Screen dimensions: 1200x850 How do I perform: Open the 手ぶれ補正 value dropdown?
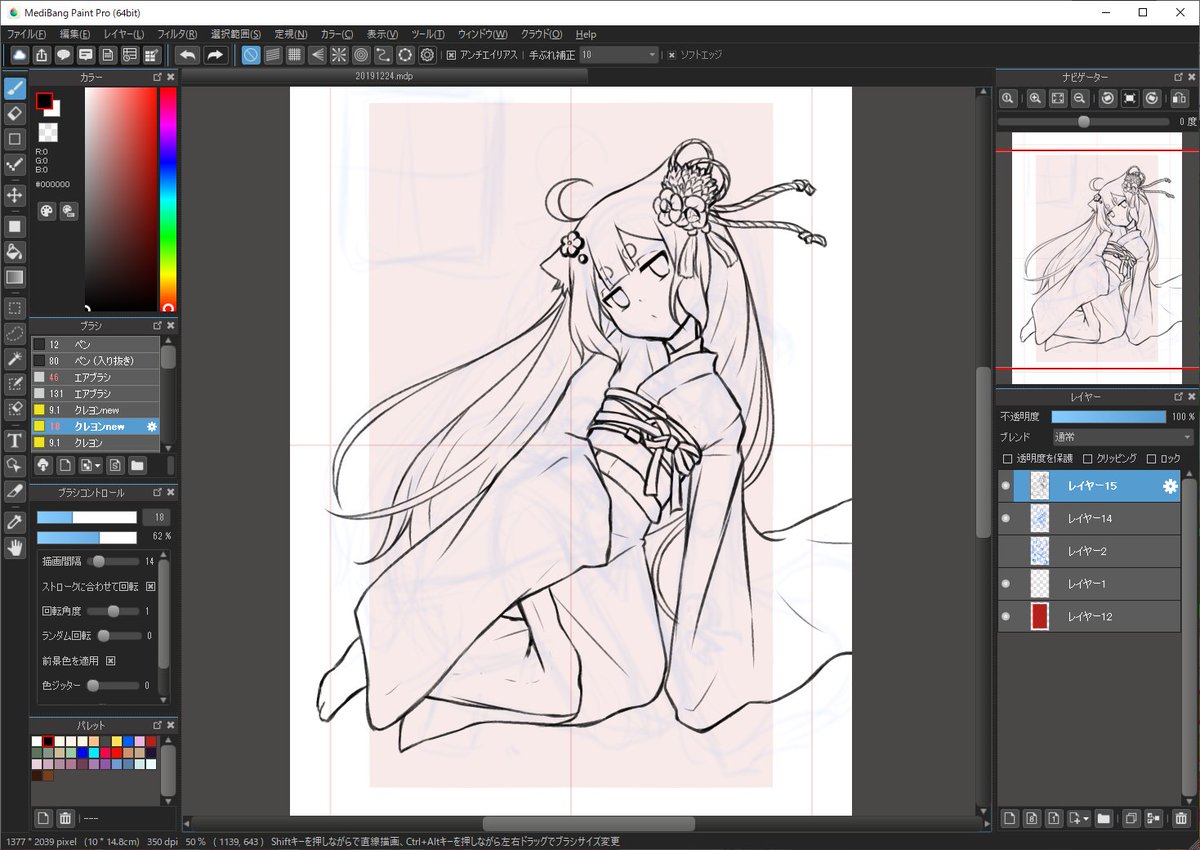[x=618, y=55]
